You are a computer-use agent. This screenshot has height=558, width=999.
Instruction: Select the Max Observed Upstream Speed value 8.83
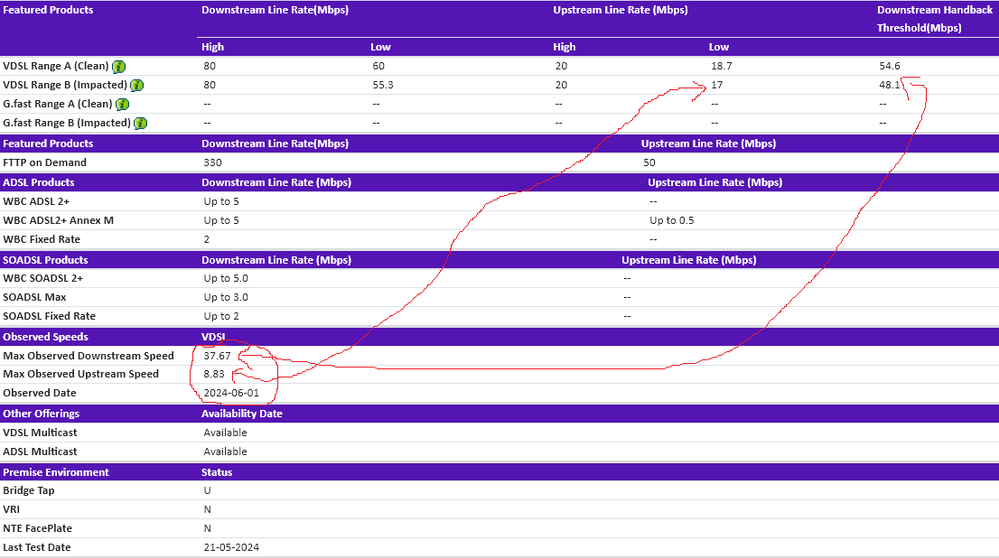coord(214,374)
